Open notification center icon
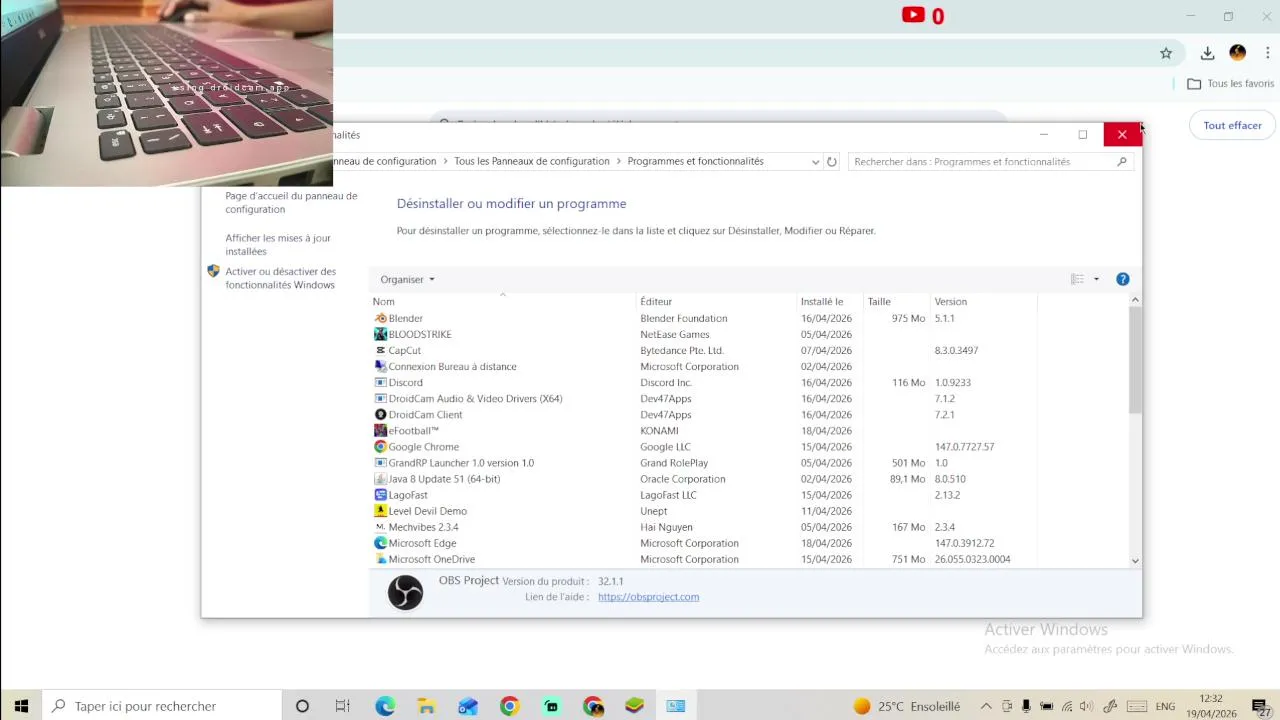 point(1260,706)
